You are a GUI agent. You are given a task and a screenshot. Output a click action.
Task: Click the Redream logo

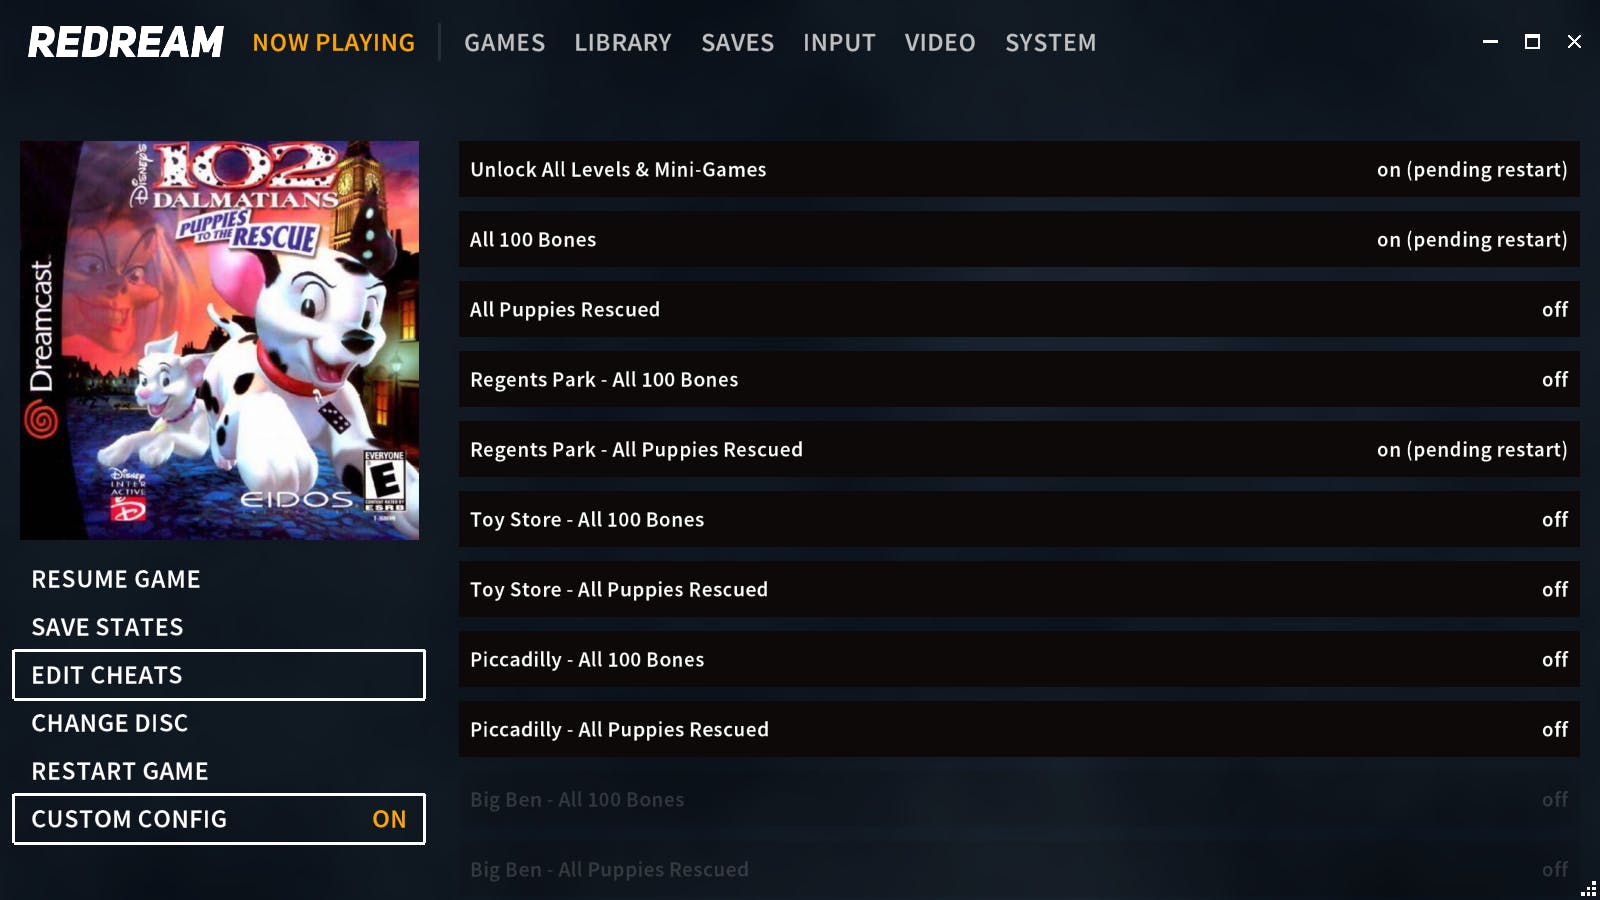point(126,42)
